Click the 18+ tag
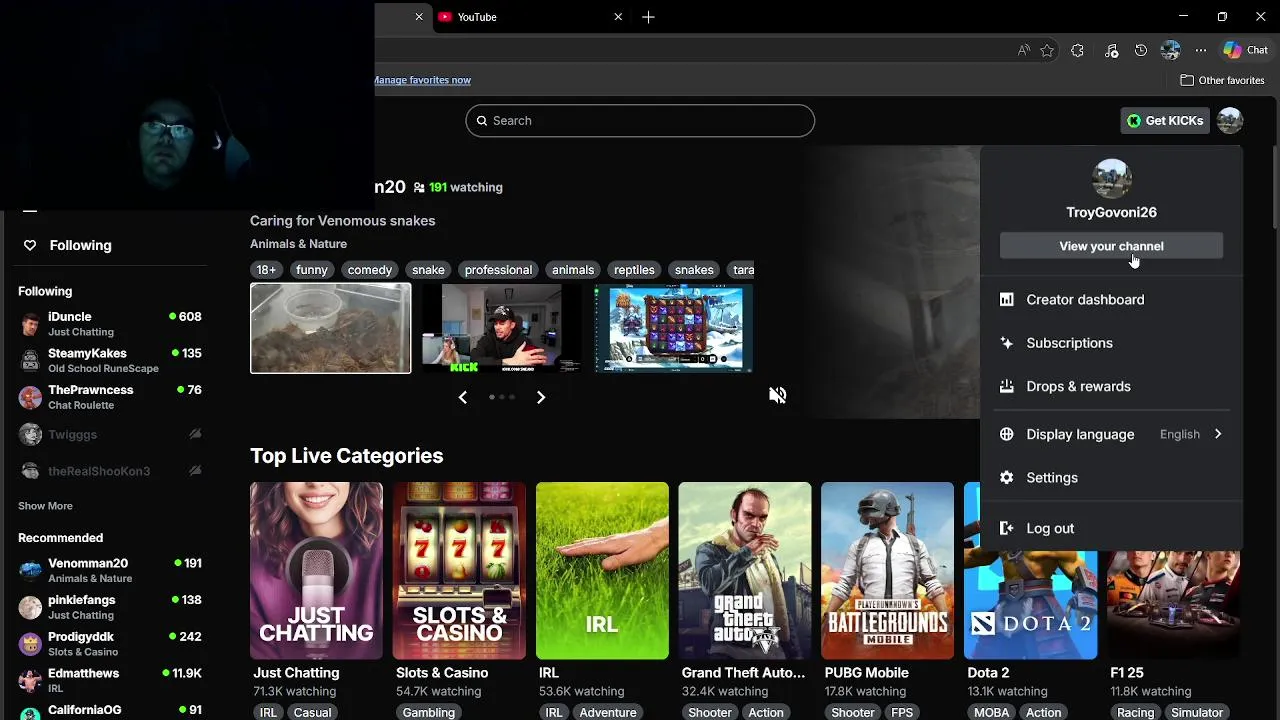This screenshot has height=720, width=1280. point(266,270)
